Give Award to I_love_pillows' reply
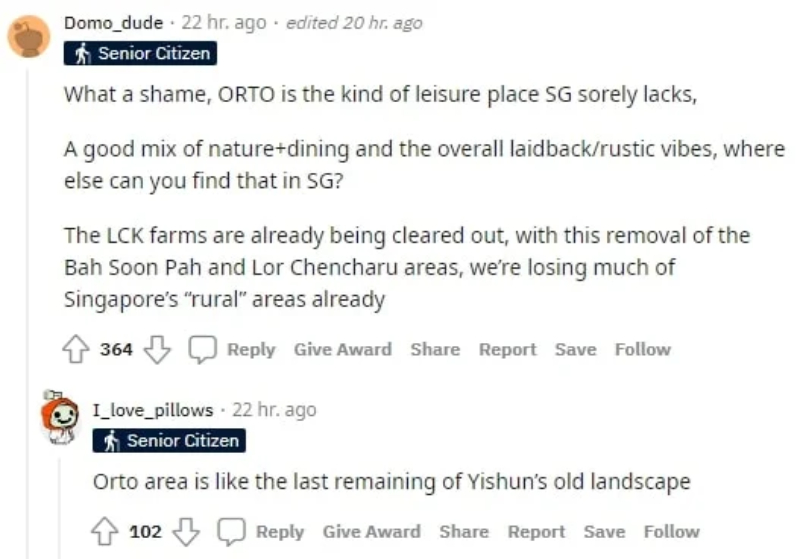Screen dimensions: 800x559 [x=371, y=532]
